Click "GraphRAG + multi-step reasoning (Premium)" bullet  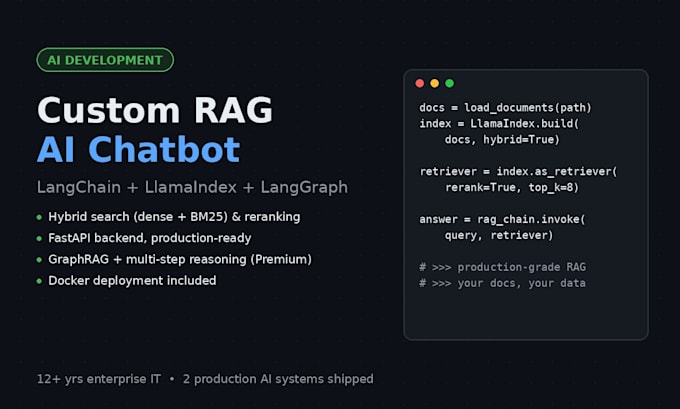pyautogui.click(x=180, y=259)
